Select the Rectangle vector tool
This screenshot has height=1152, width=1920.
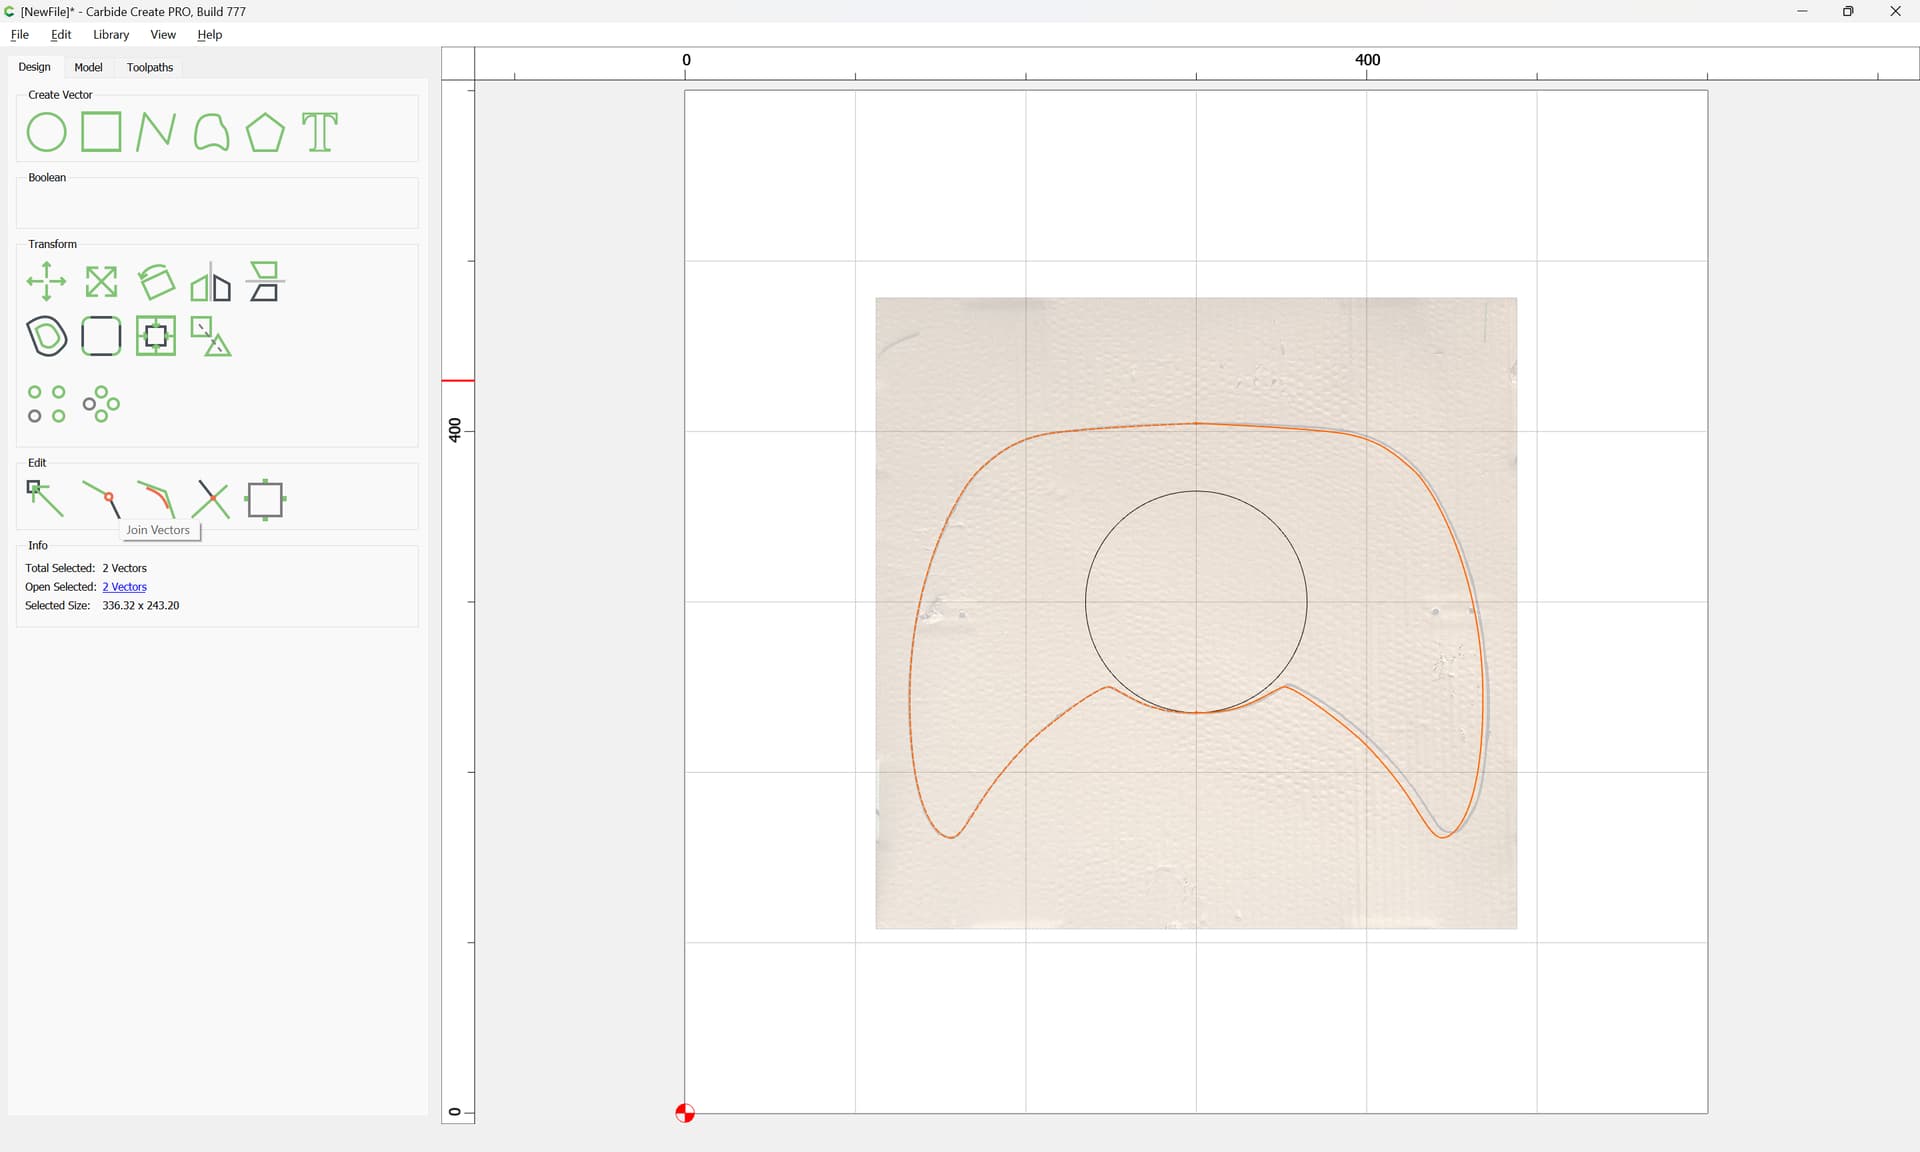pos(101,132)
